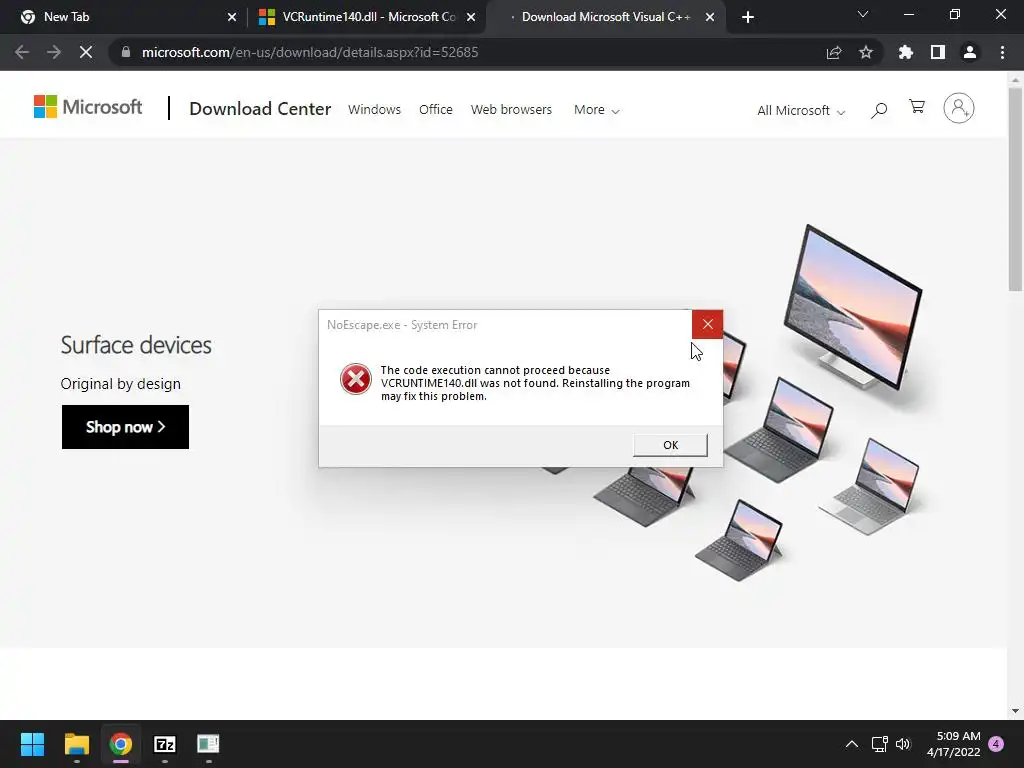Open the rightmost taskbar app icon

tap(208, 744)
